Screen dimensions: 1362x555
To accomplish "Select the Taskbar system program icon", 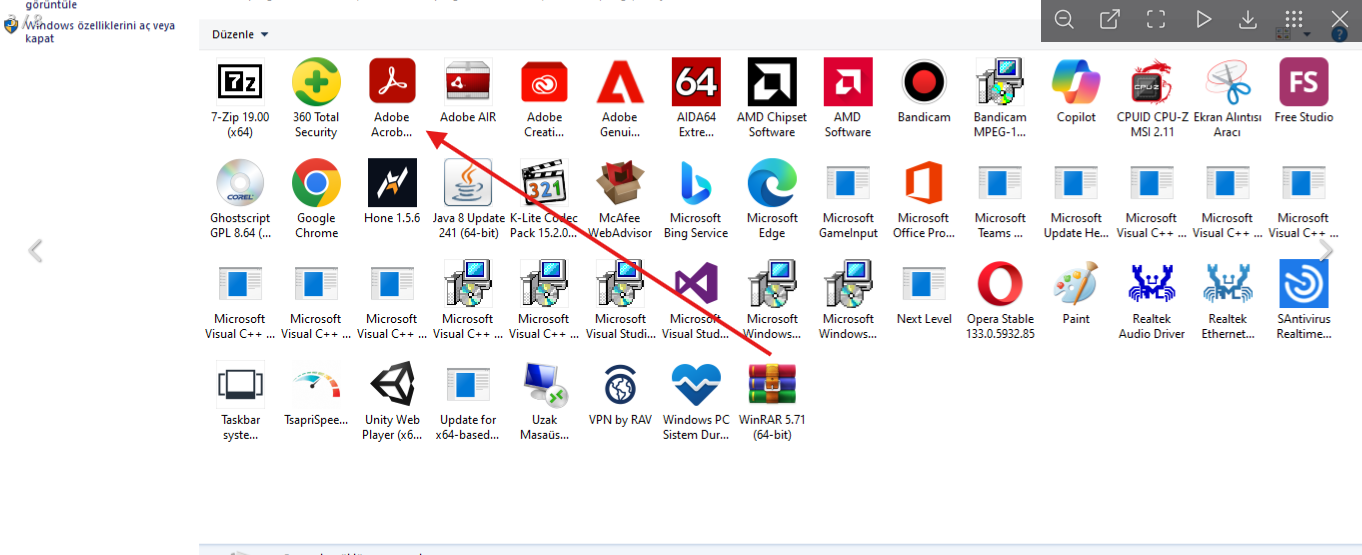I will tap(240, 385).
